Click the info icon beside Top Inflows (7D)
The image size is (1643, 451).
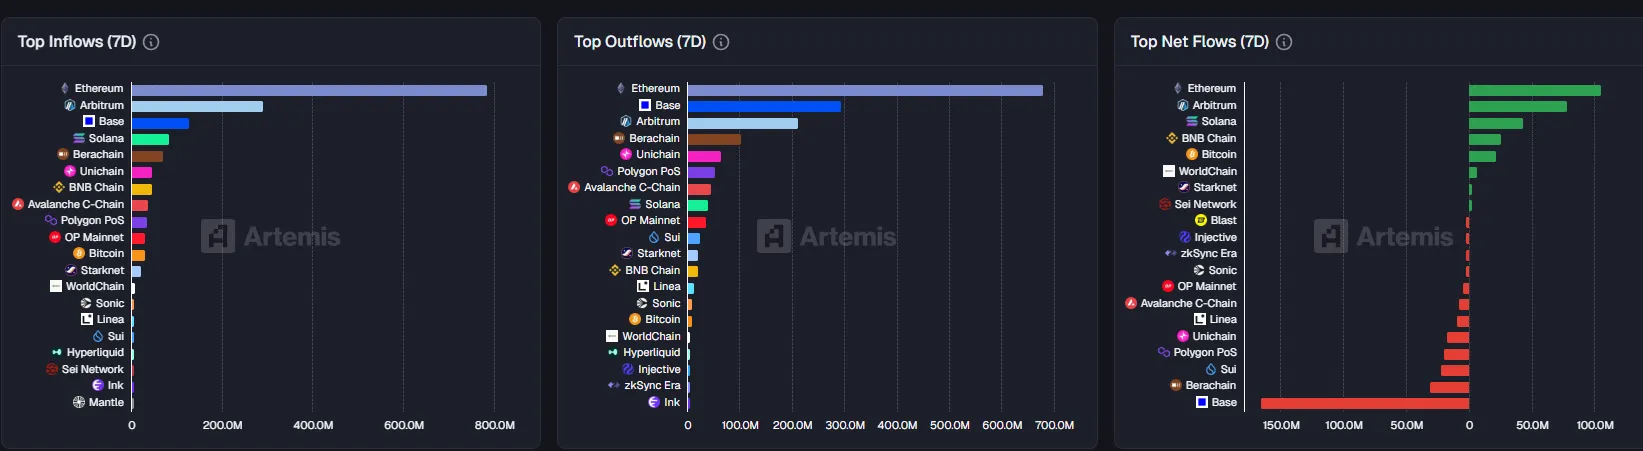151,42
